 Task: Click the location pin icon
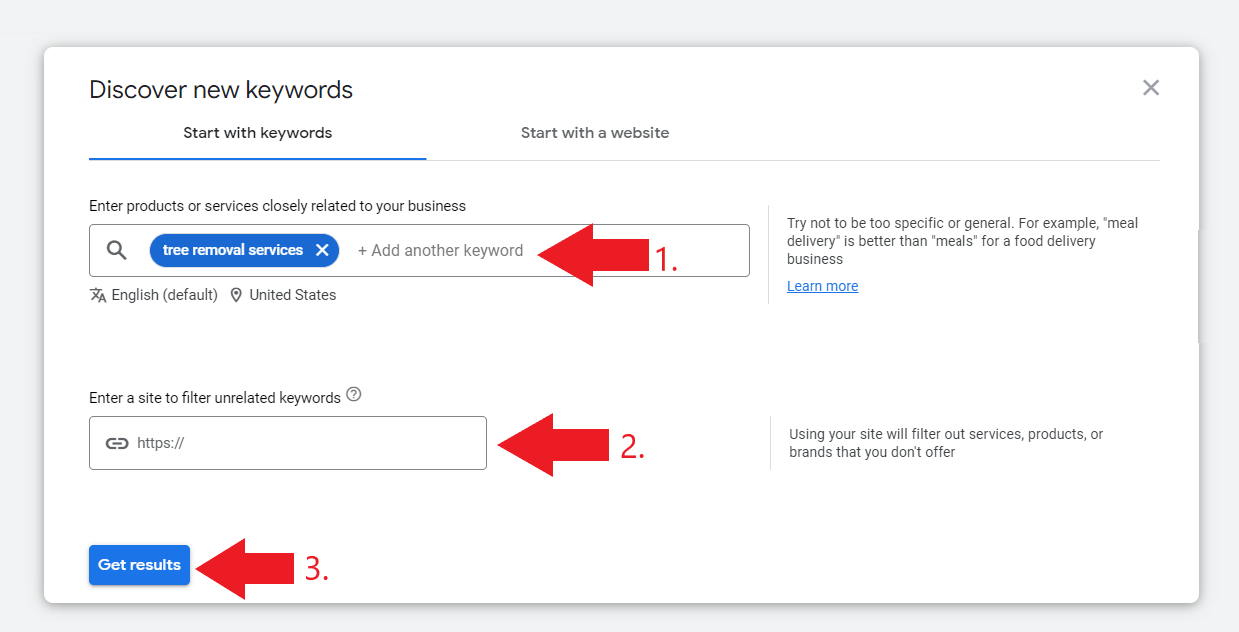236,294
